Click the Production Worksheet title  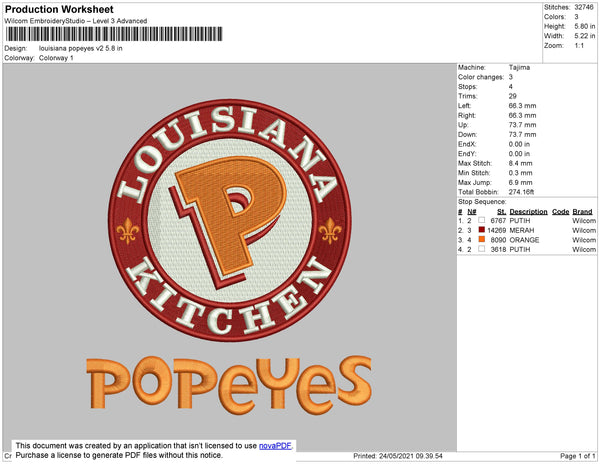coord(59,10)
